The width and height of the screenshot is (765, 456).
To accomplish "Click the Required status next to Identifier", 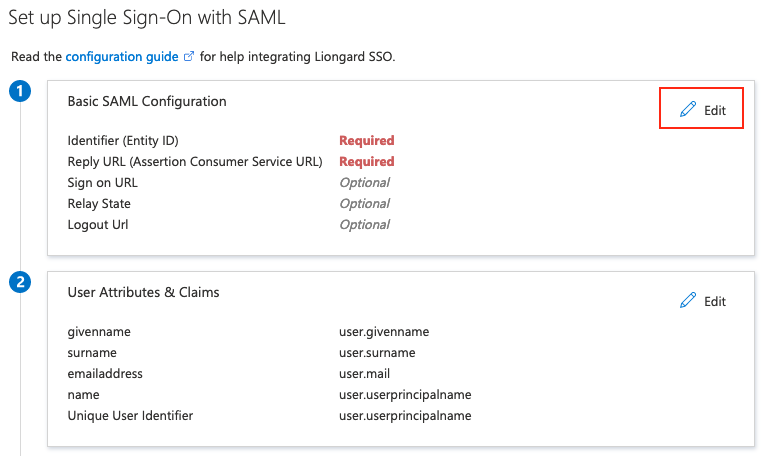I will point(366,140).
